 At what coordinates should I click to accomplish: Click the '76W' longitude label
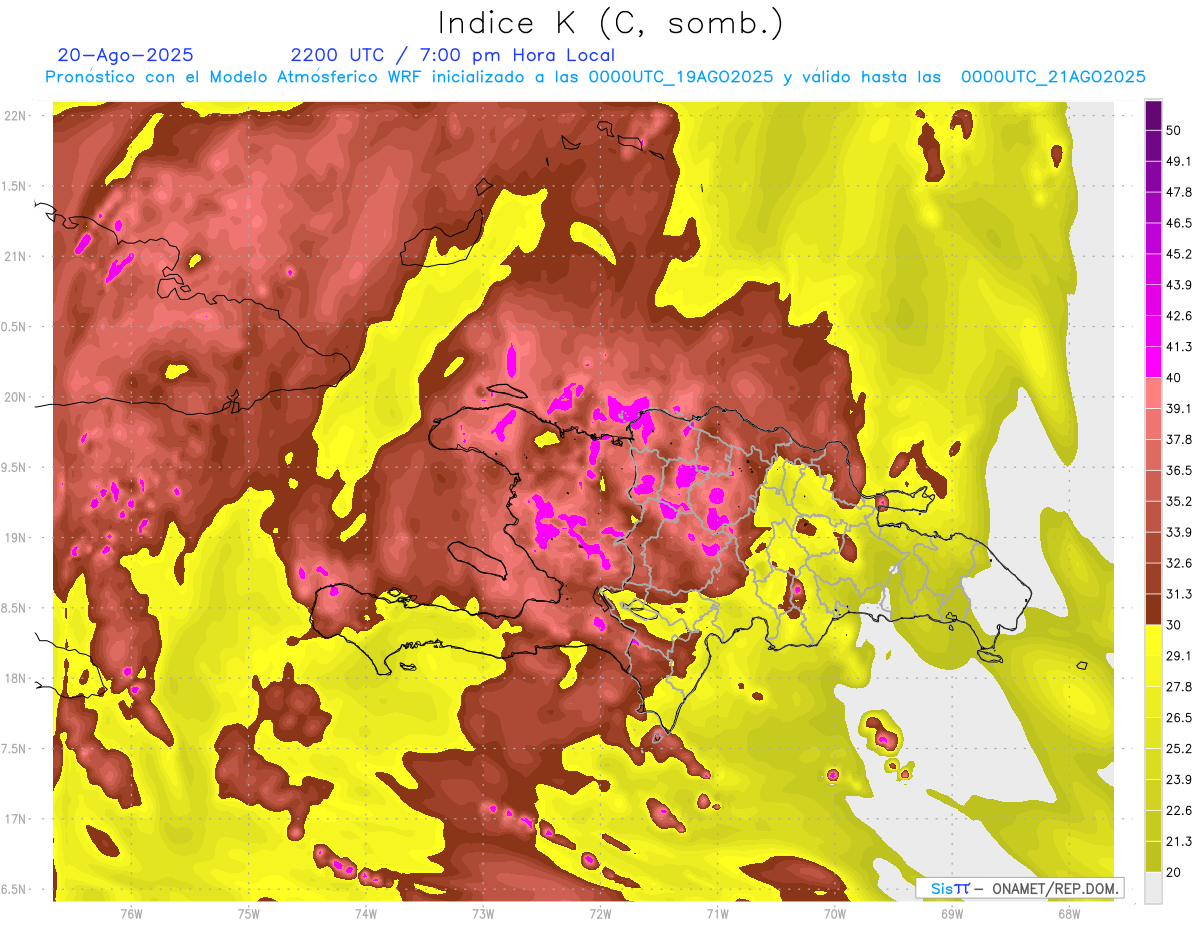[x=131, y=913]
